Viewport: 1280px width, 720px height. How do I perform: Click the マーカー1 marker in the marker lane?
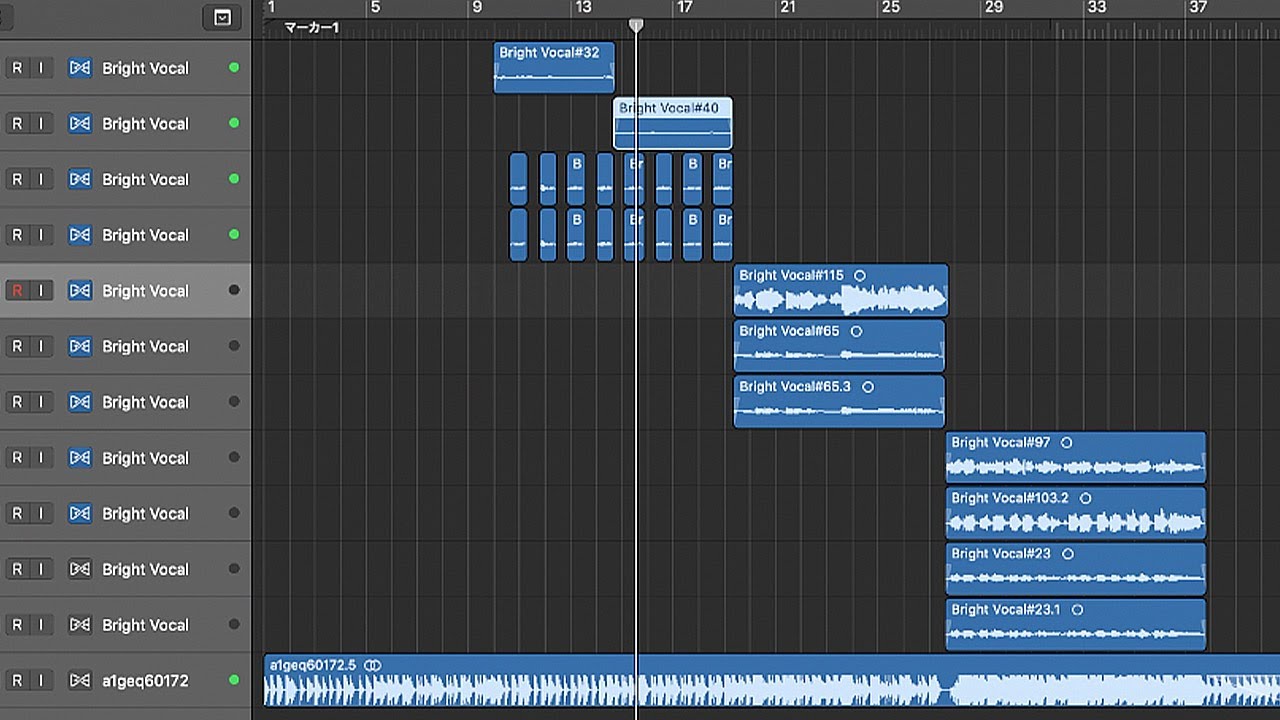coord(312,28)
